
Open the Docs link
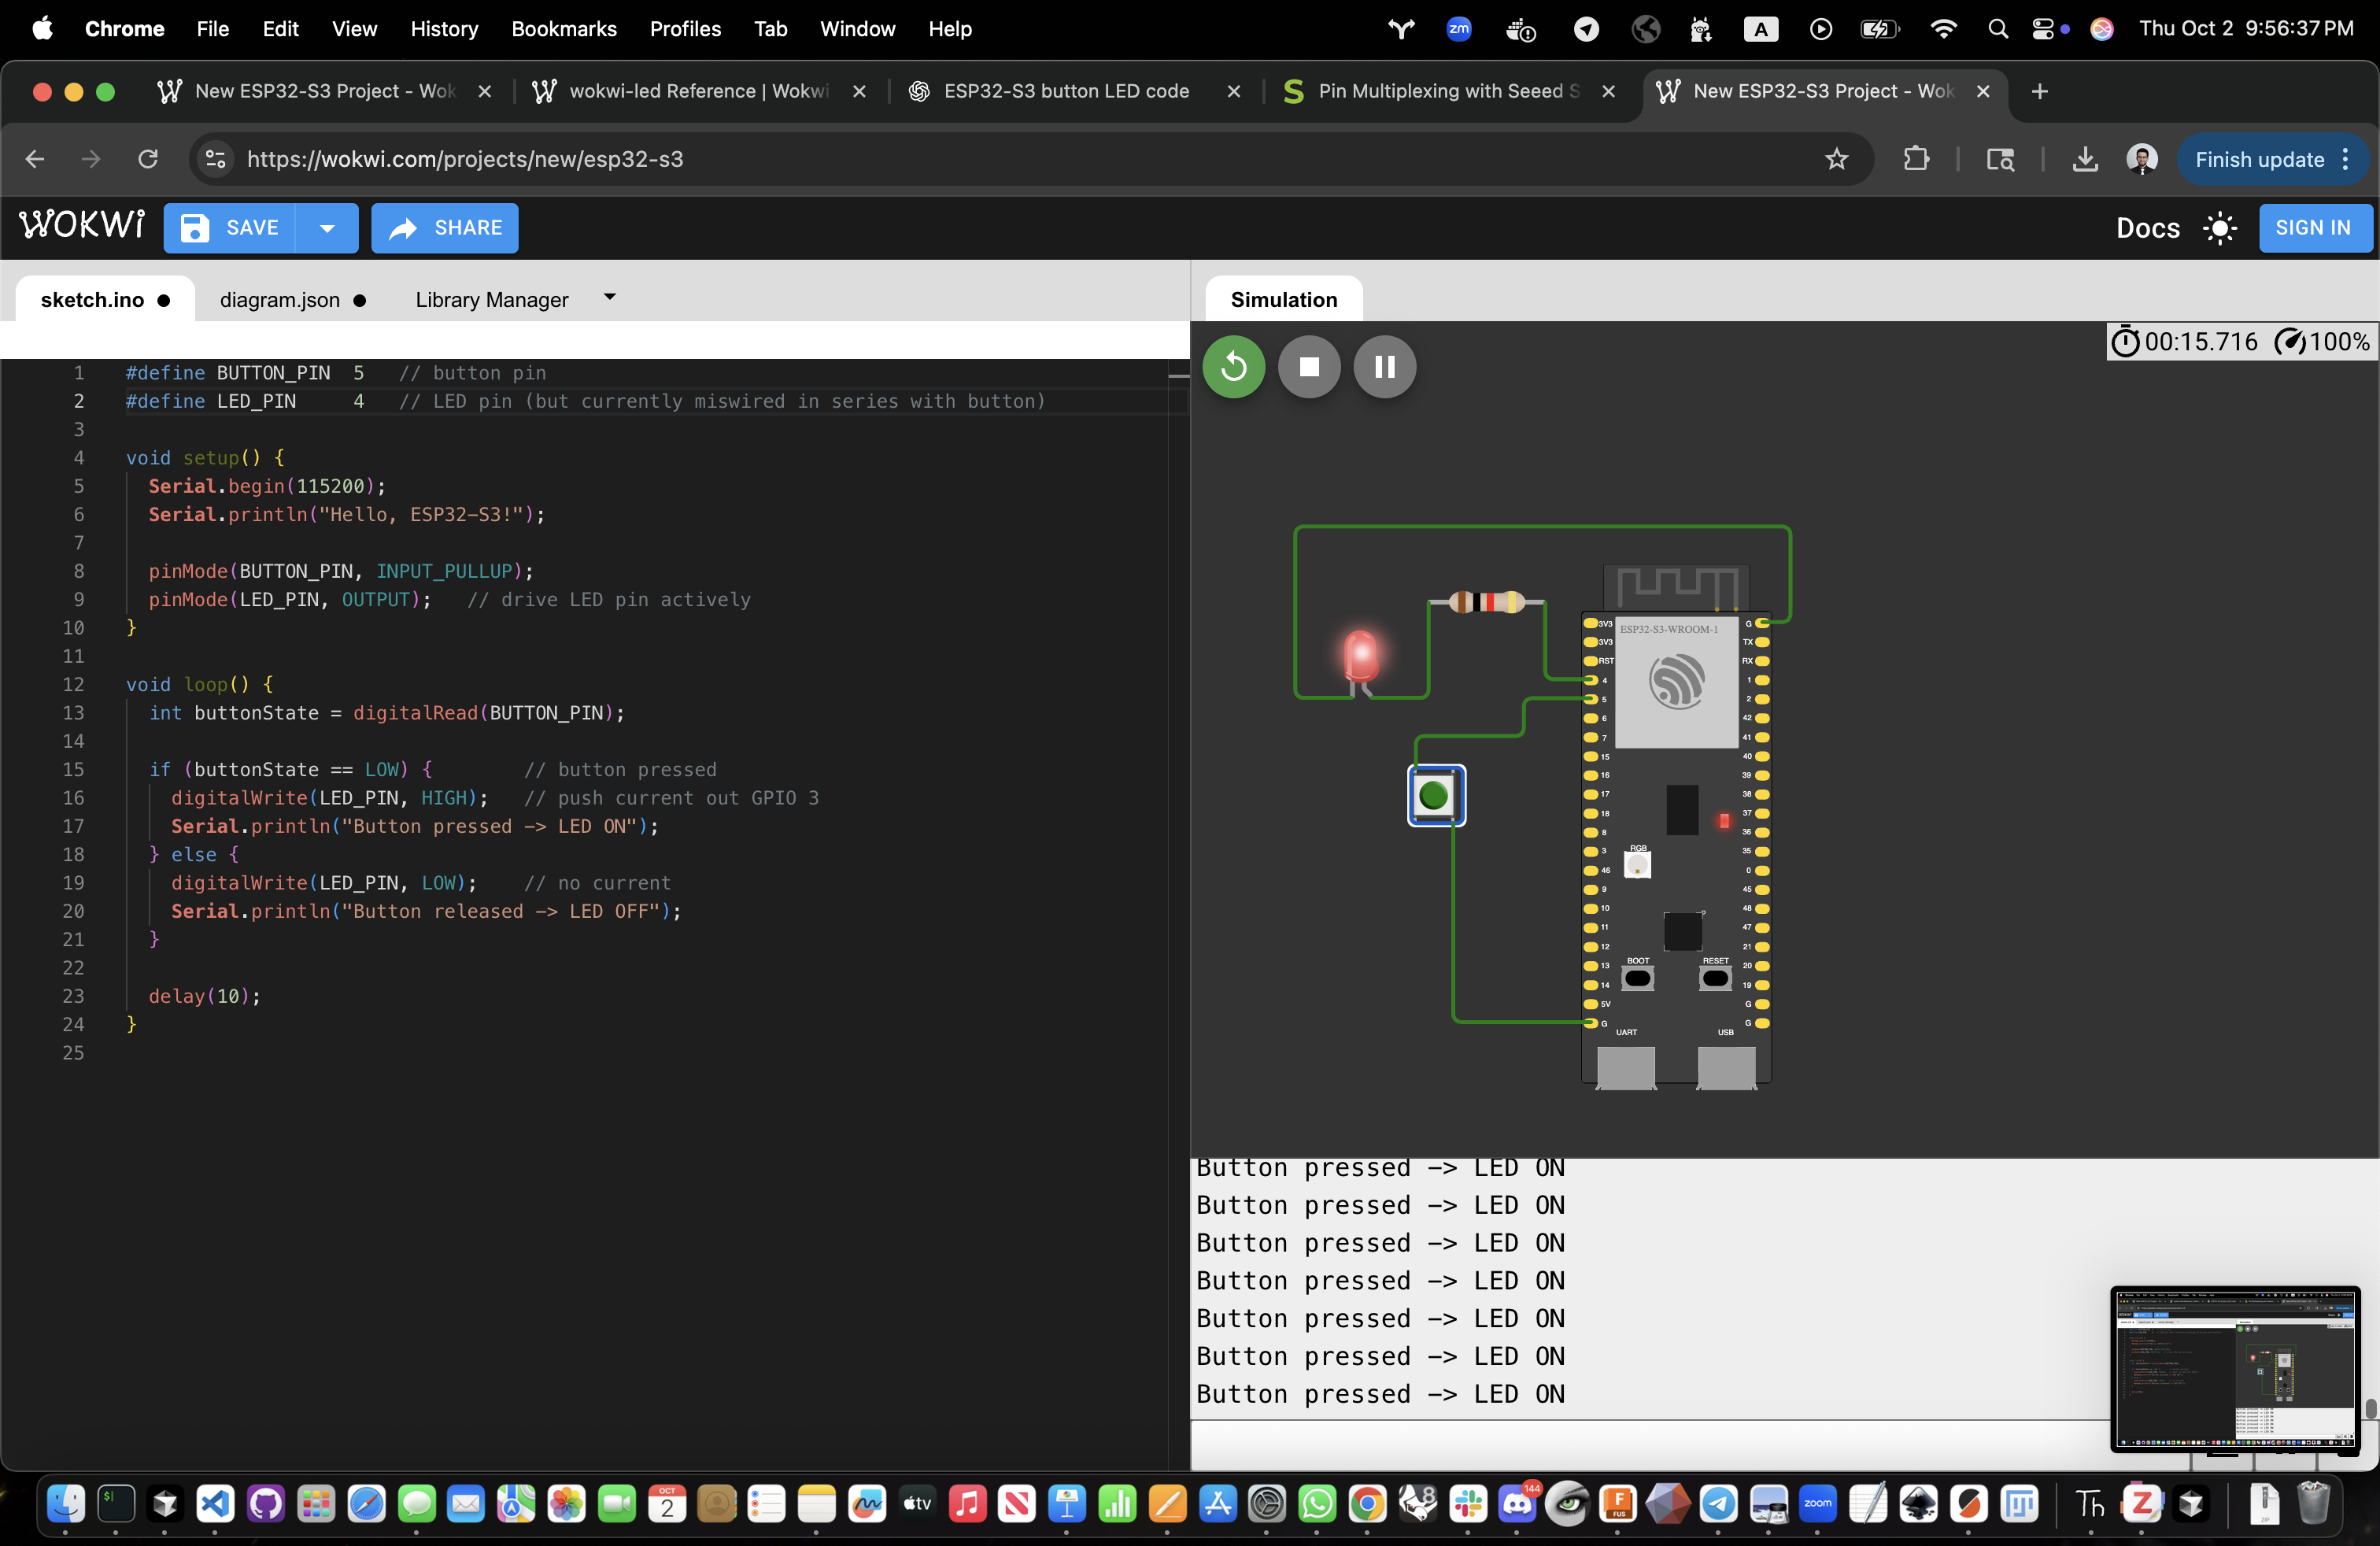[2147, 228]
